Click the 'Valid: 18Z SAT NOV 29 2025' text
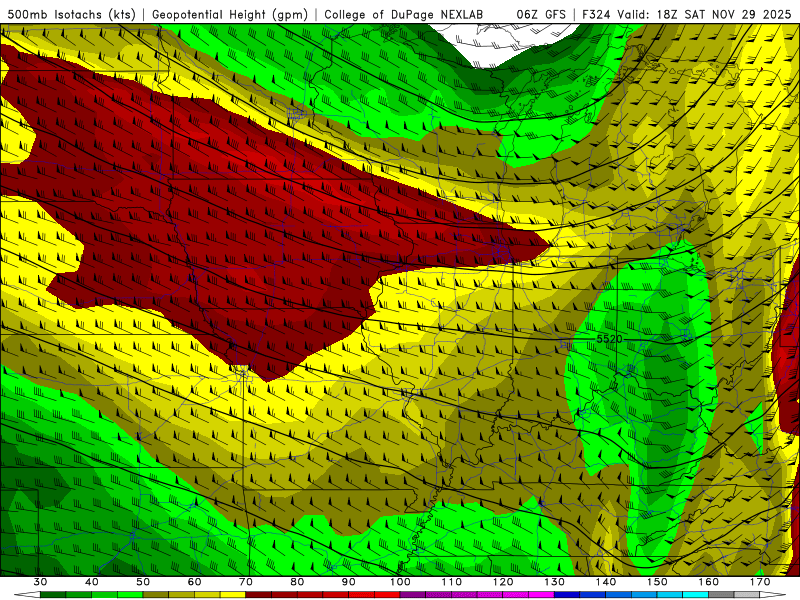 pos(704,15)
